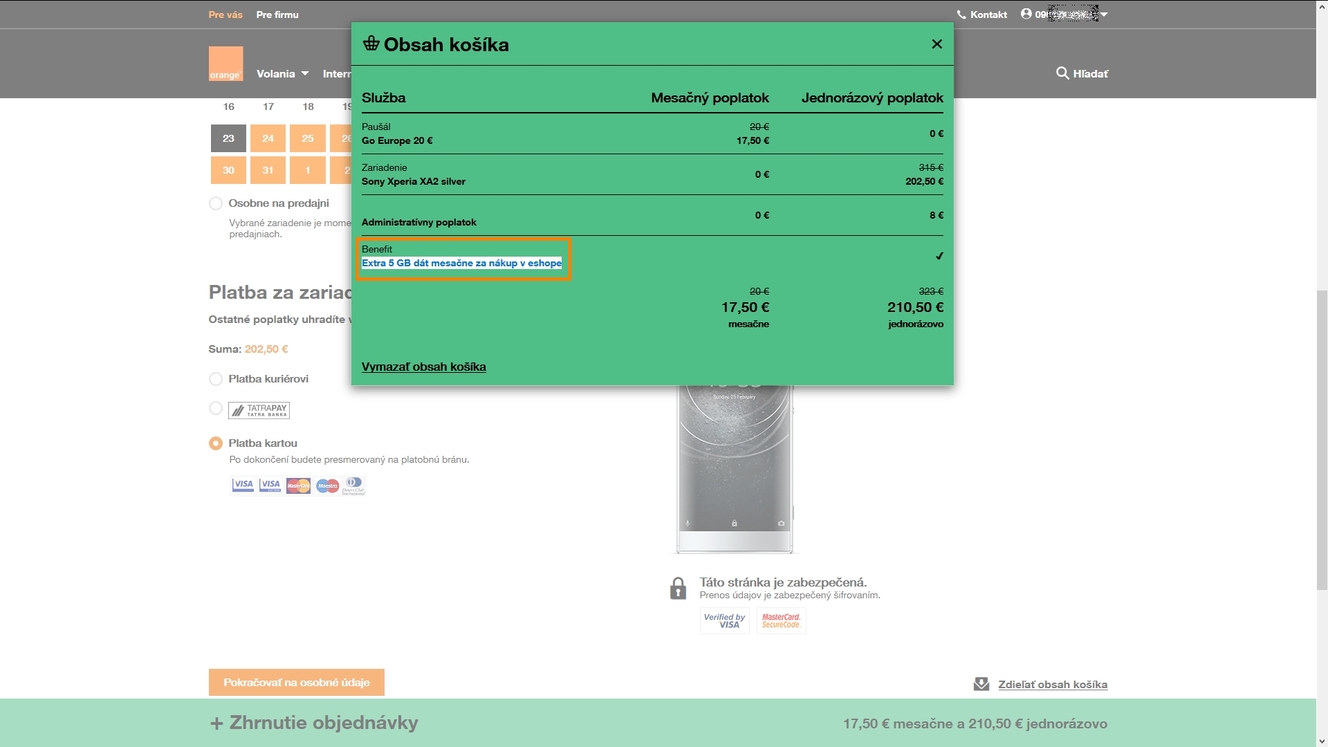Viewport: 1328px width, 747px height.
Task: Select the Tatrapay radio option
Action: [215, 408]
